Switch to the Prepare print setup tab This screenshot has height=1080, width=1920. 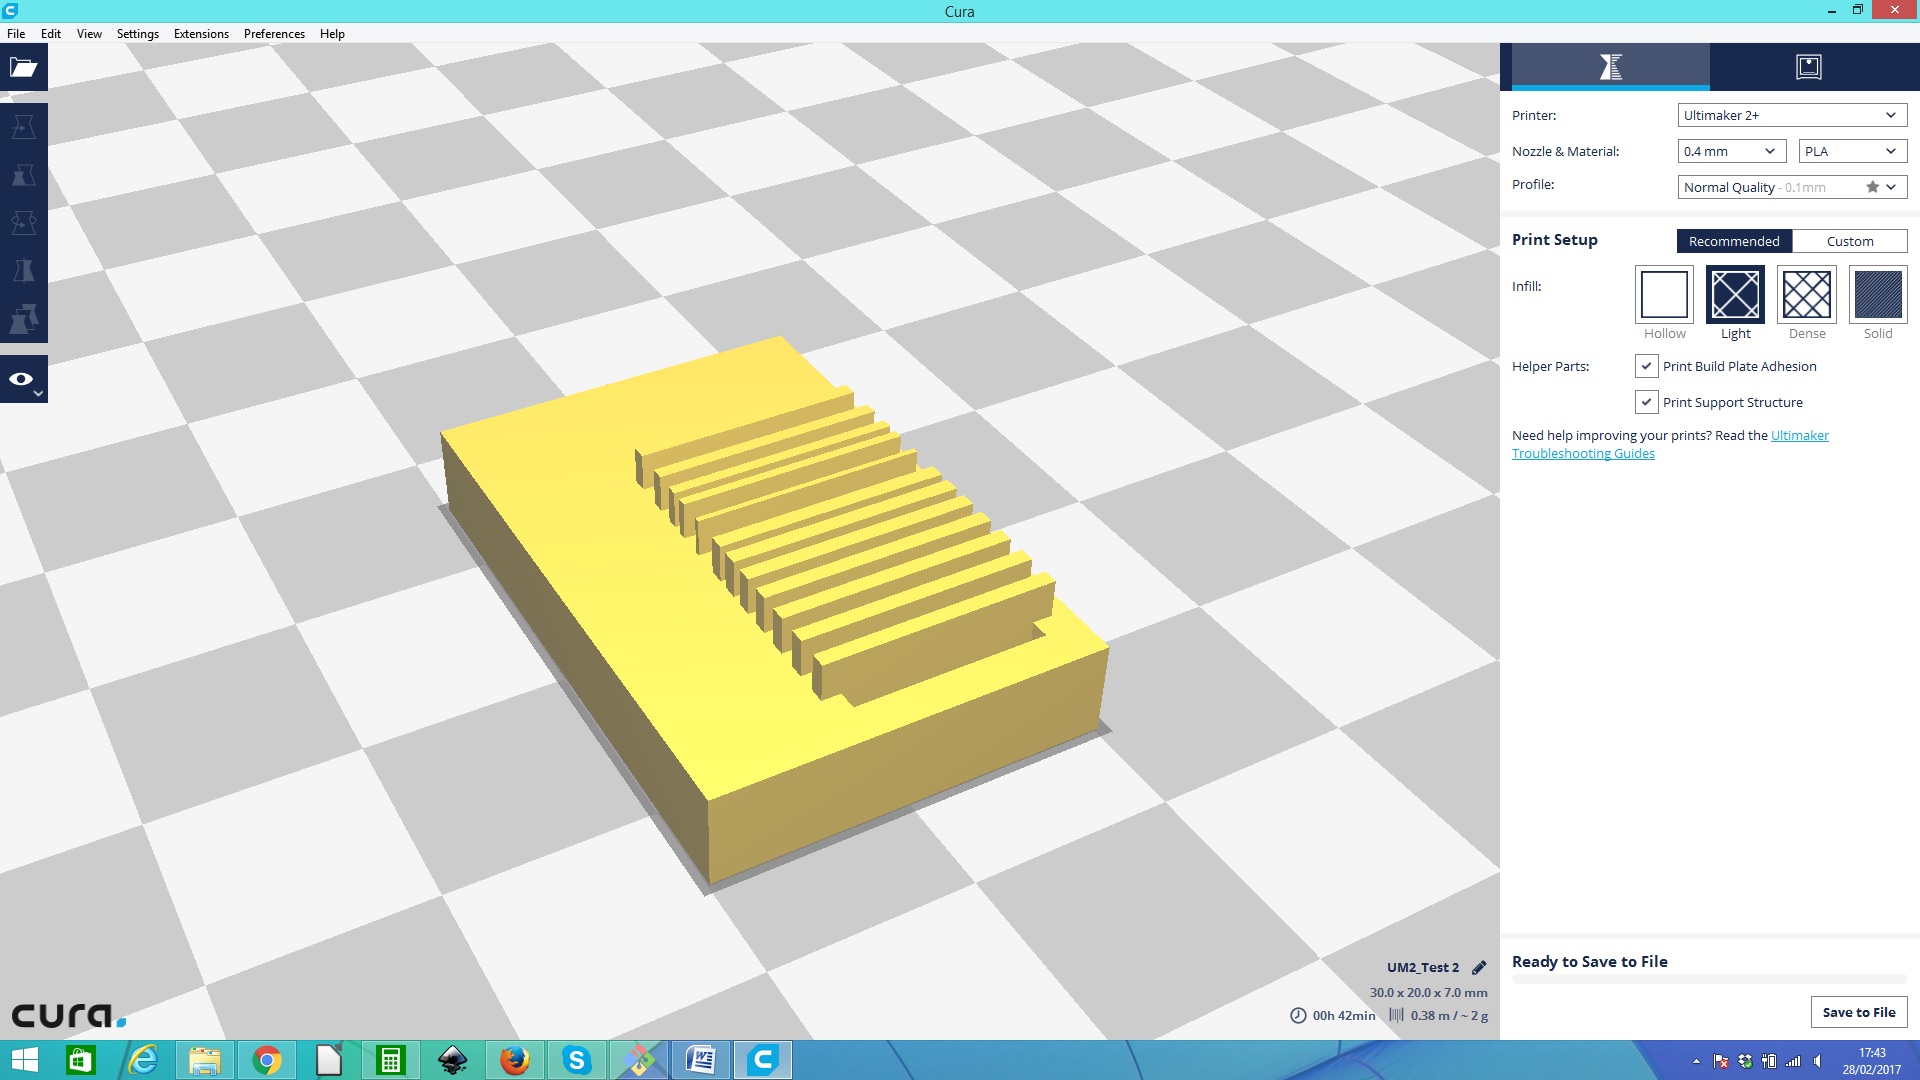tap(1610, 67)
